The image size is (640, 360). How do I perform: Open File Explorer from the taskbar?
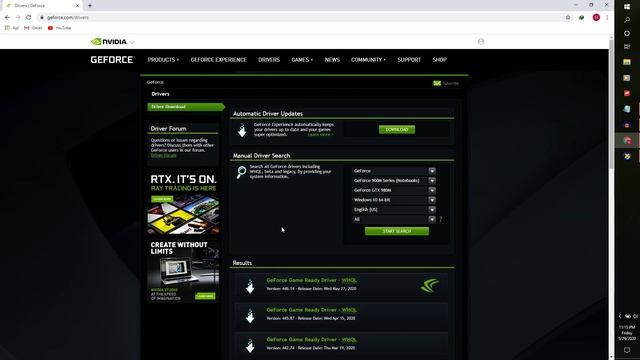pos(627,62)
